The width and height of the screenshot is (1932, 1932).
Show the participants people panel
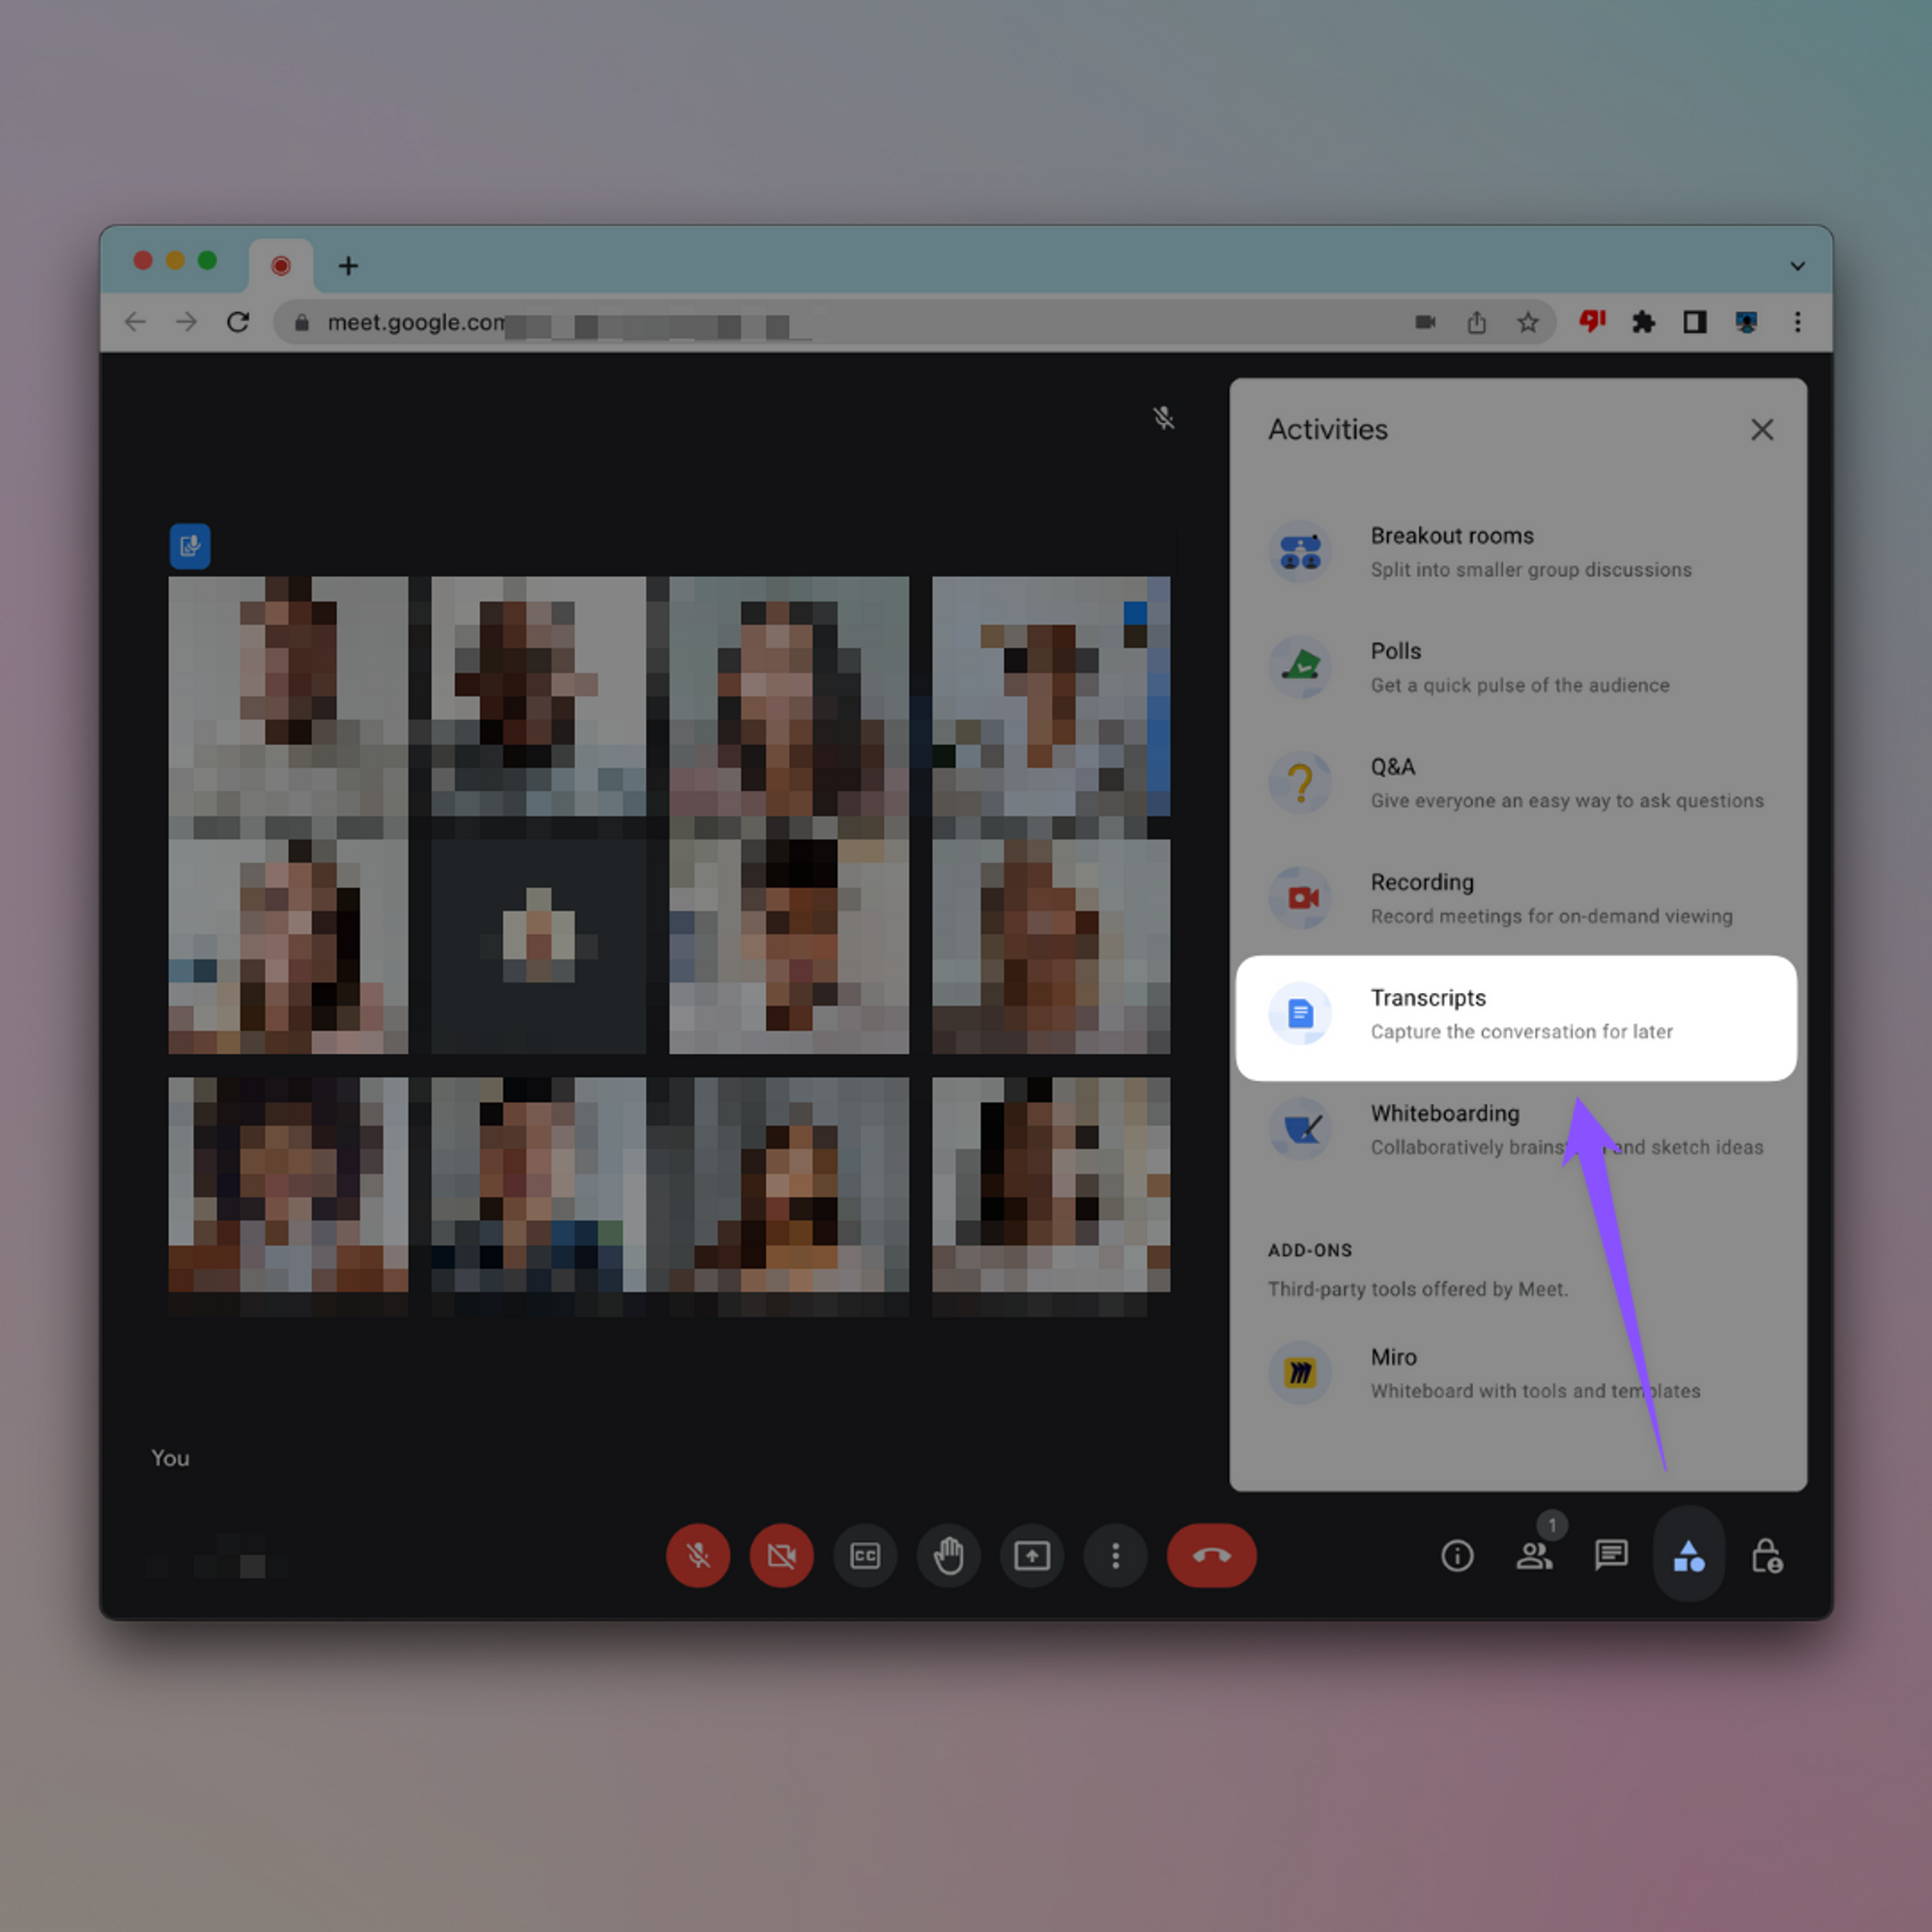1534,1555
